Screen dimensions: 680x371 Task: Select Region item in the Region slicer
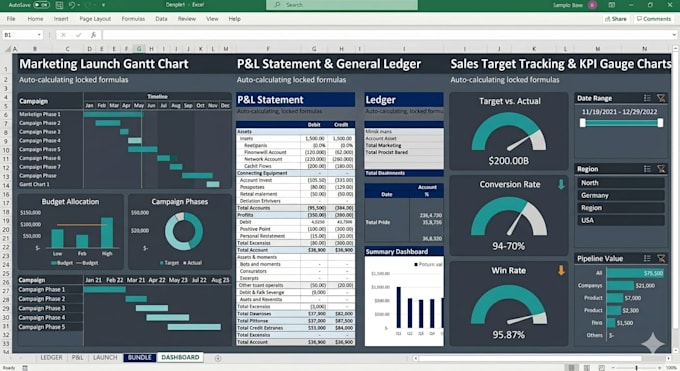click(620, 208)
